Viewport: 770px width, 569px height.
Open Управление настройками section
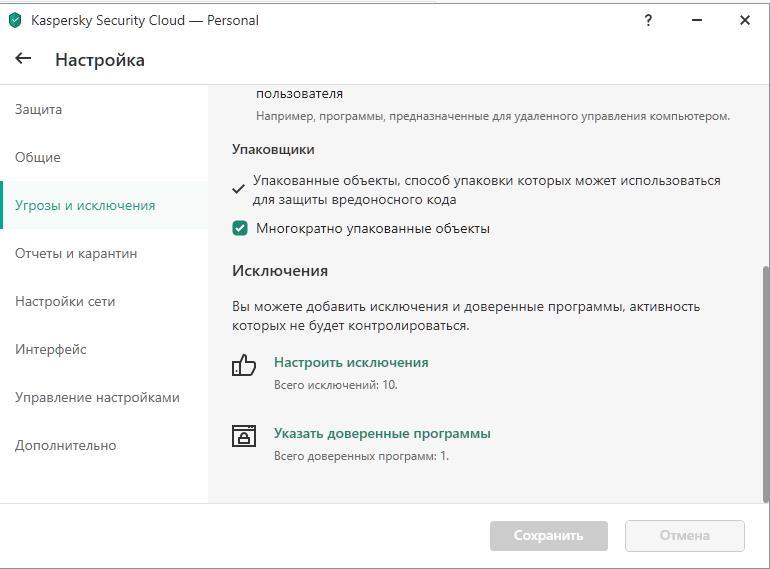[x=97, y=397]
